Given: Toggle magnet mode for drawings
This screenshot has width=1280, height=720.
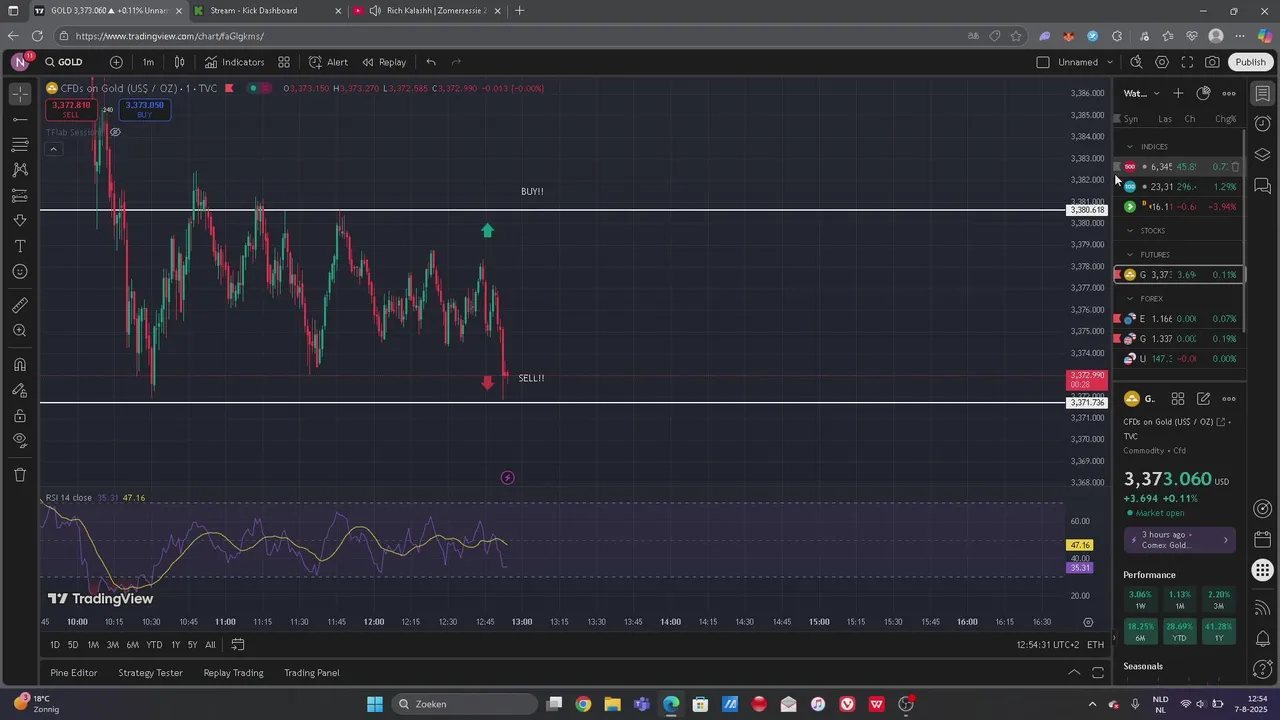Looking at the screenshot, I should (x=20, y=365).
